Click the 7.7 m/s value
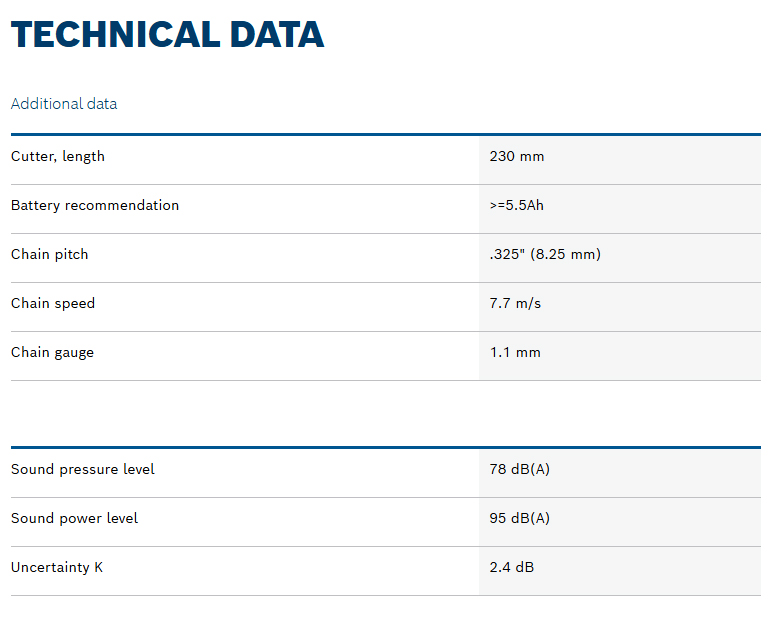The height and width of the screenshot is (622, 775). pos(515,303)
